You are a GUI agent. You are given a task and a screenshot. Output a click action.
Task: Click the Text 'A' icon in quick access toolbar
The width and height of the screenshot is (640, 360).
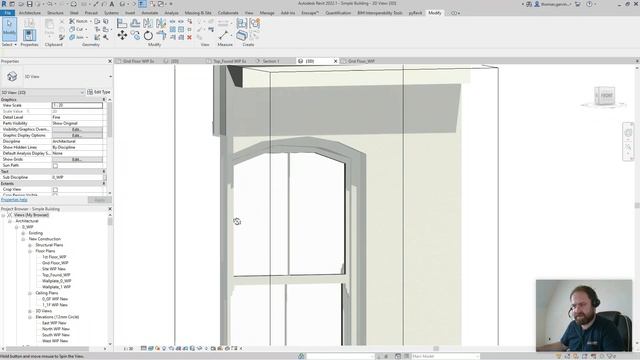[x=111, y=4]
